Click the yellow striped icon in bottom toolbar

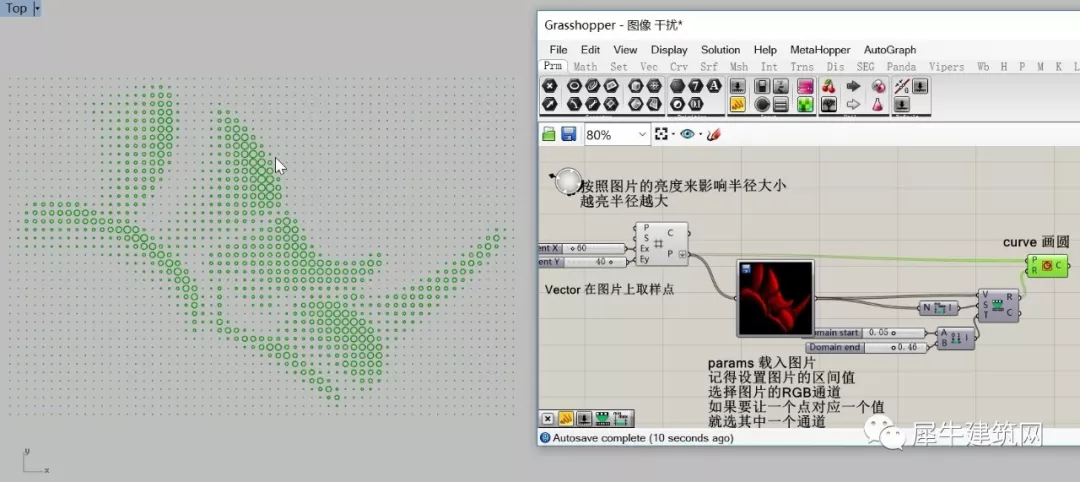[566, 419]
